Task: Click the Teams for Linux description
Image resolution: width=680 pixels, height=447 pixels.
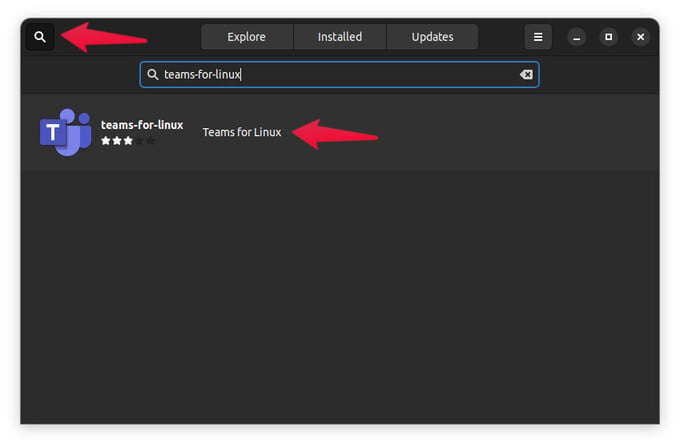Action: pyautogui.click(x=242, y=132)
